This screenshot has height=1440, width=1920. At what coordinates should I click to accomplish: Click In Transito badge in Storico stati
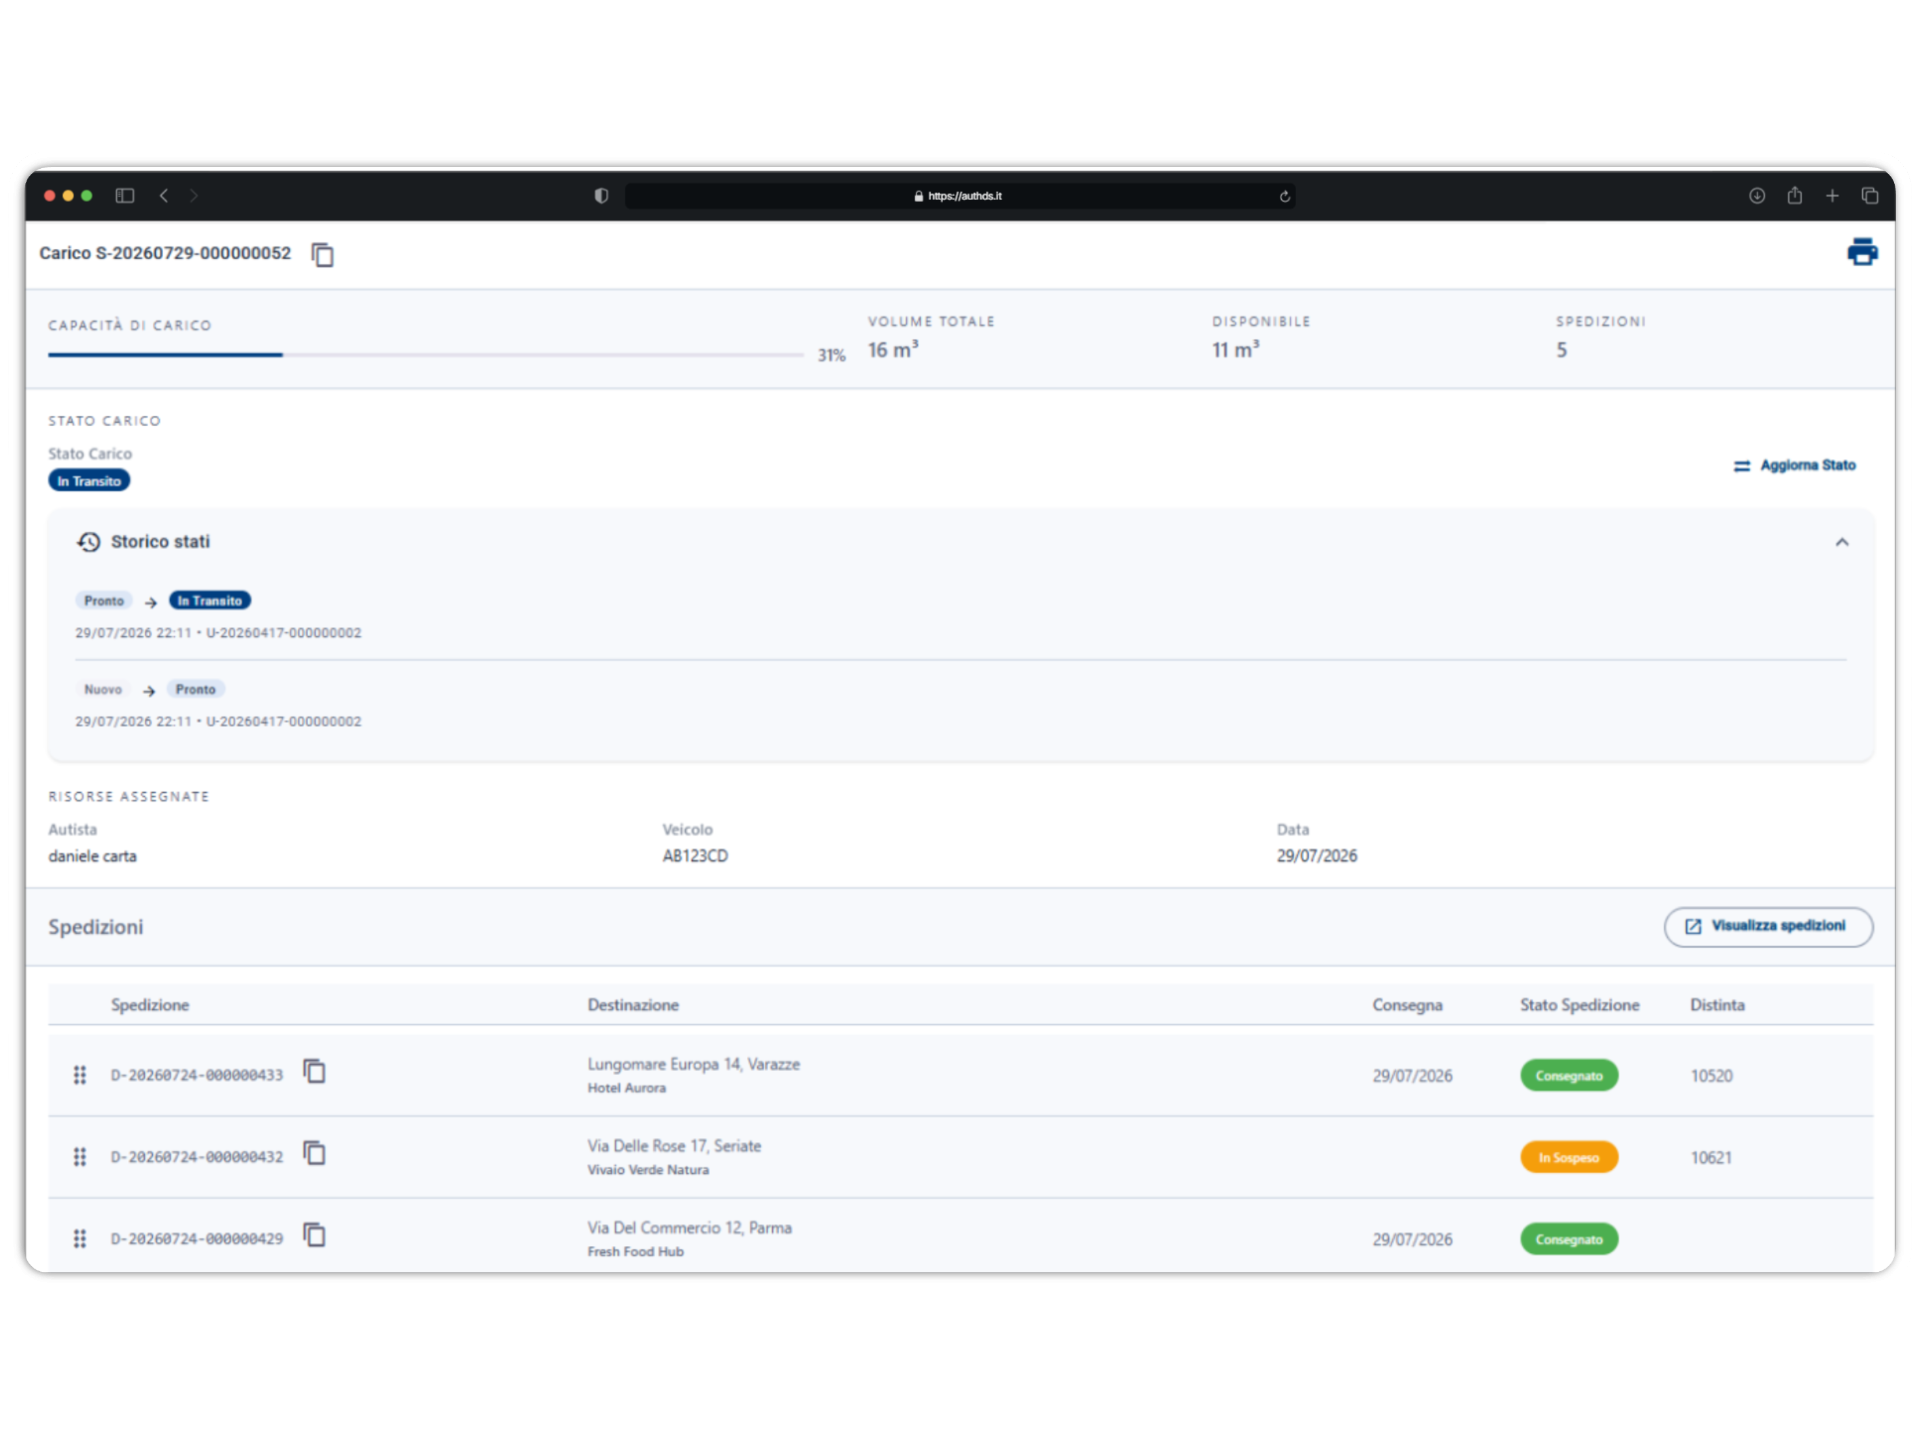(210, 601)
